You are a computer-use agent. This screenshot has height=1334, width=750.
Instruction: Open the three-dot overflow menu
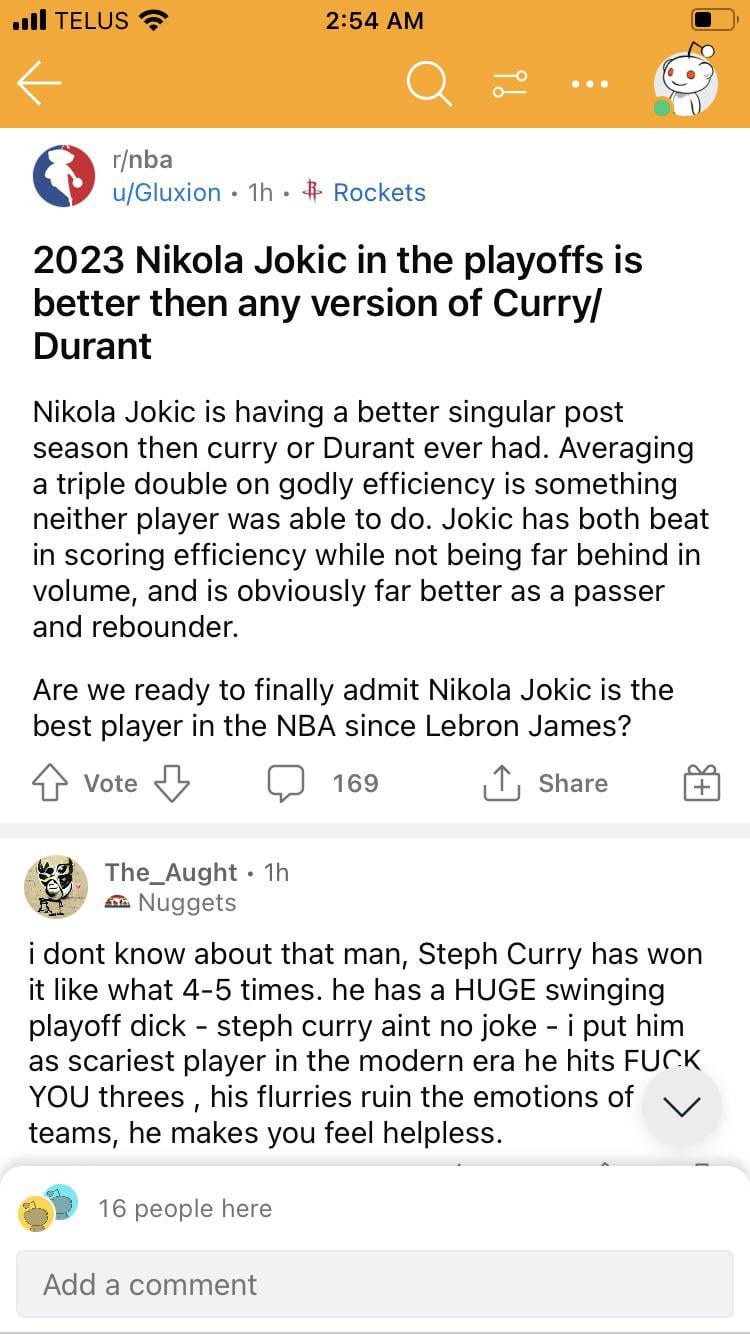click(590, 84)
